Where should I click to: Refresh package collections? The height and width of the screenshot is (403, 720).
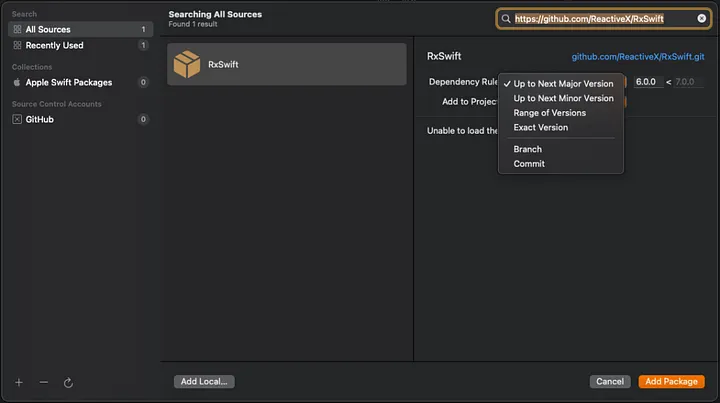[68, 382]
